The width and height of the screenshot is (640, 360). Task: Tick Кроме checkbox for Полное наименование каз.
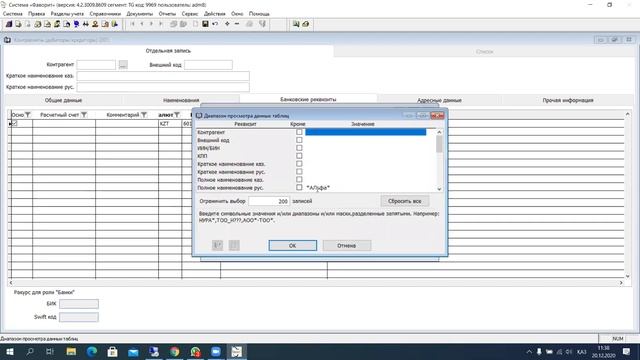click(299, 179)
